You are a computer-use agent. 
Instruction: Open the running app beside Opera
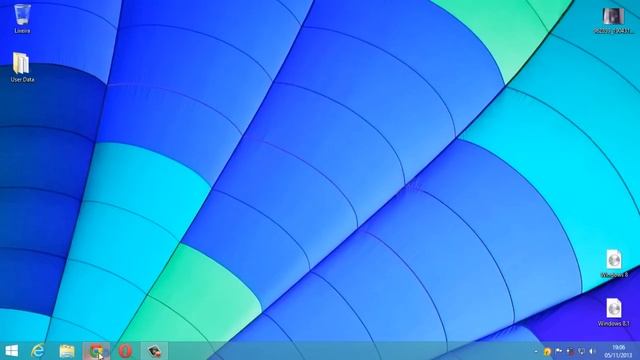(154, 351)
